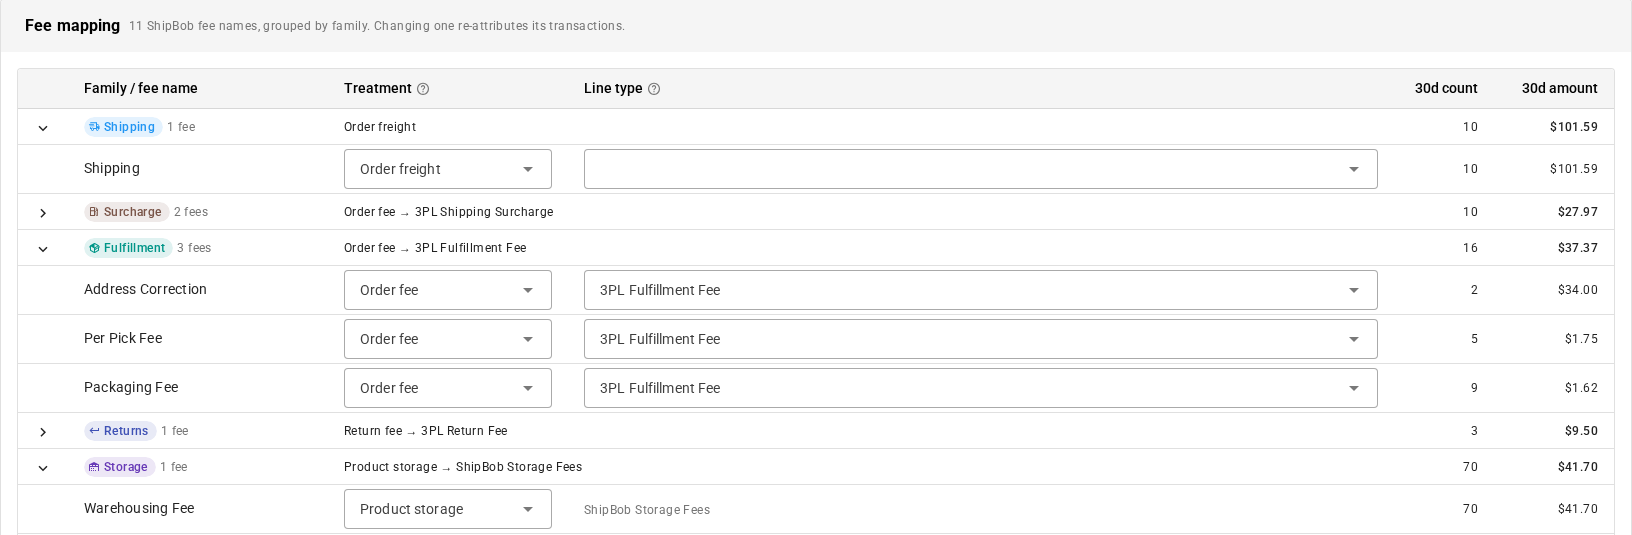The width and height of the screenshot is (1632, 535).
Task: Click the Line type column header
Action: [x=613, y=88]
